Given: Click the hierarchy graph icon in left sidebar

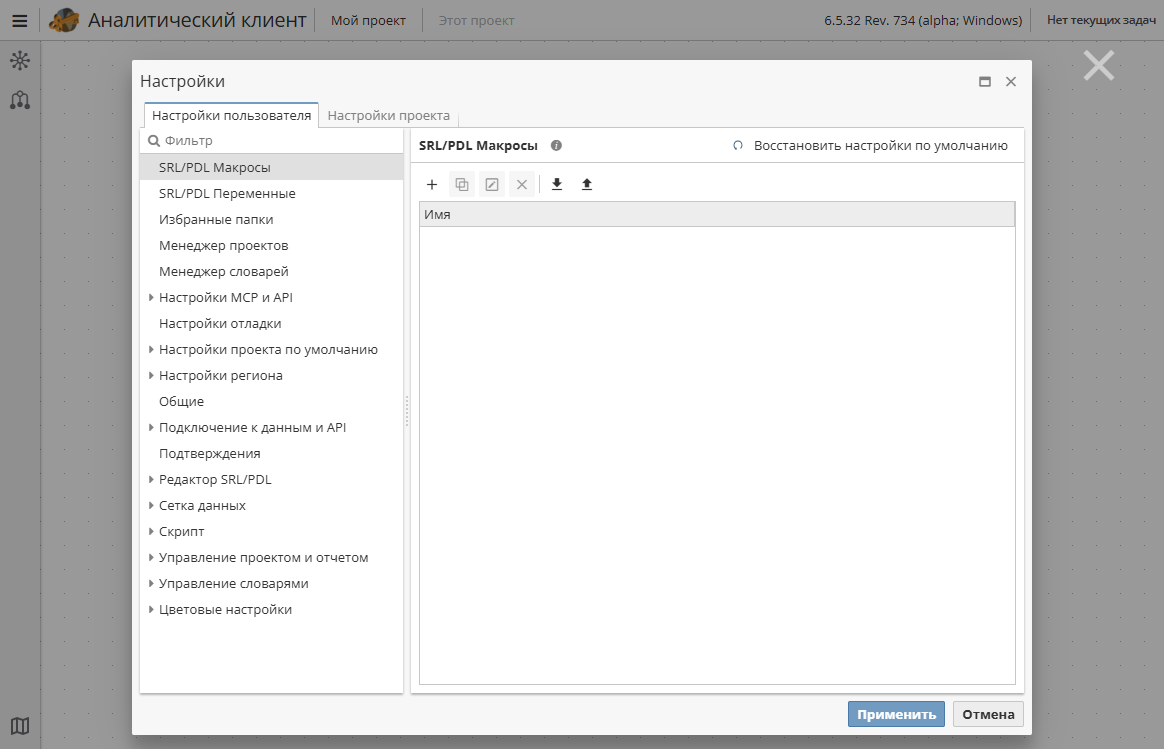Looking at the screenshot, I should [x=19, y=100].
